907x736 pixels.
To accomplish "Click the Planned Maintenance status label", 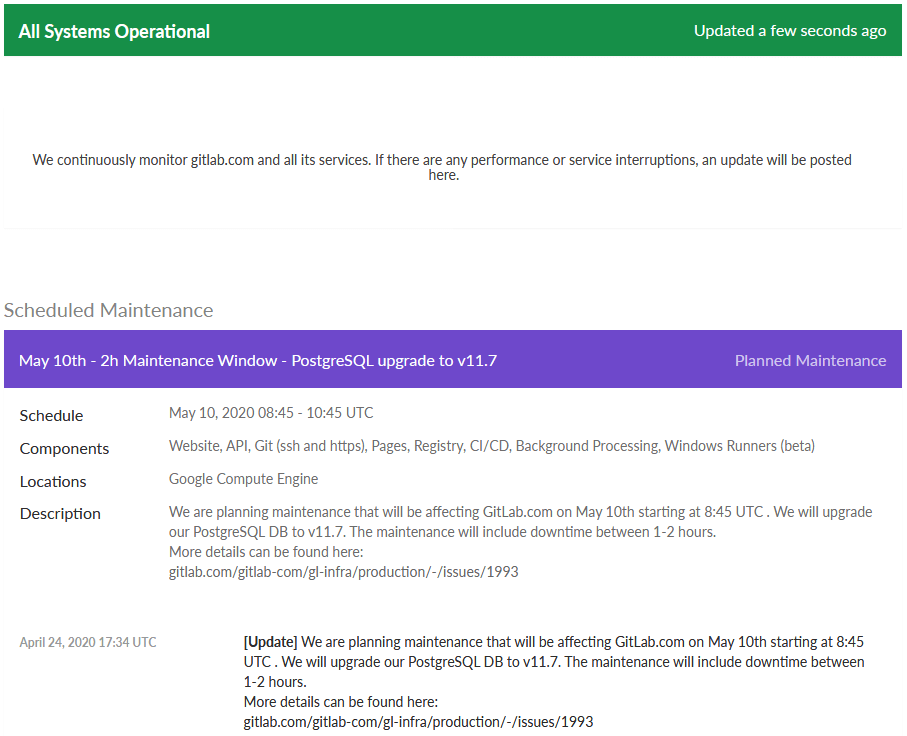I will [x=810, y=360].
